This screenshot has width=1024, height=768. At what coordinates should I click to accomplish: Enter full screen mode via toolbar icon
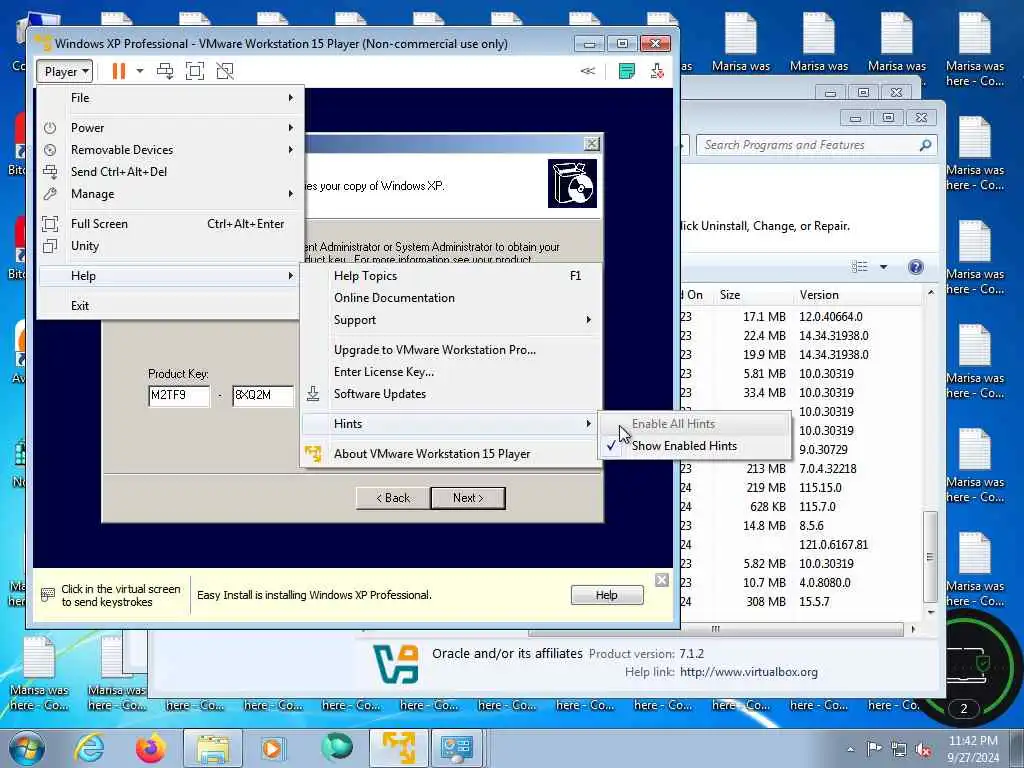[x=195, y=71]
